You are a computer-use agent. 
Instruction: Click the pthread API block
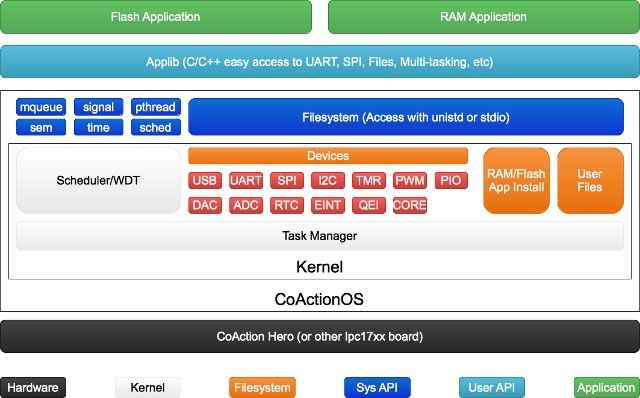click(156, 107)
